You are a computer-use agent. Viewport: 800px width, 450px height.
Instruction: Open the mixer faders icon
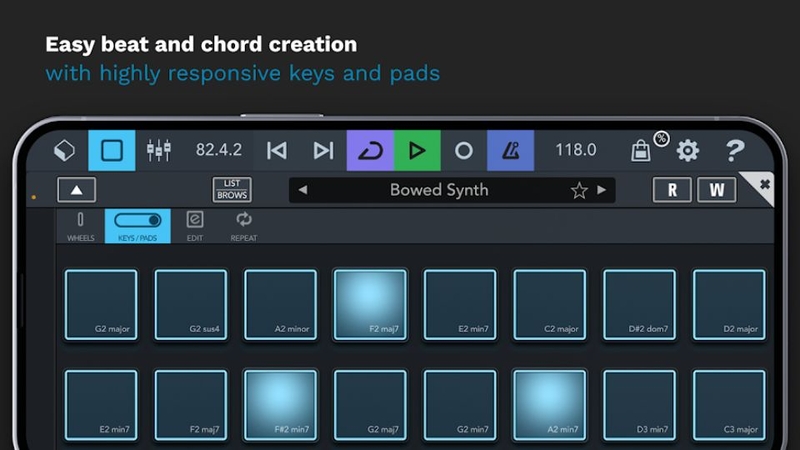coord(159,151)
